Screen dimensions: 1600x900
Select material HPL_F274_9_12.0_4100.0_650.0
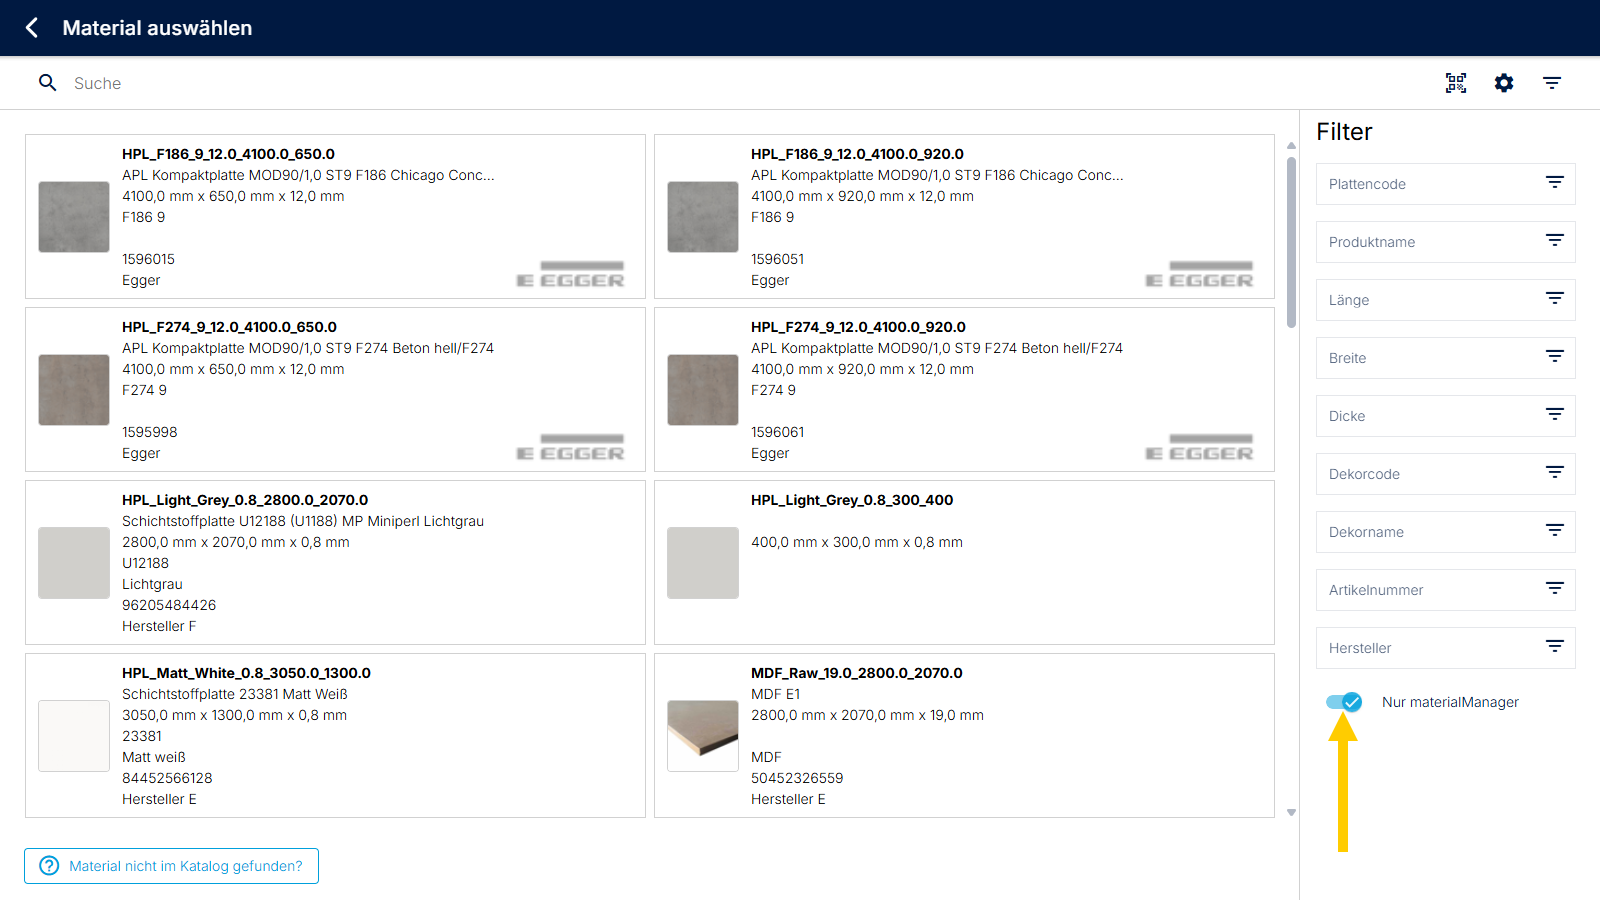click(335, 390)
